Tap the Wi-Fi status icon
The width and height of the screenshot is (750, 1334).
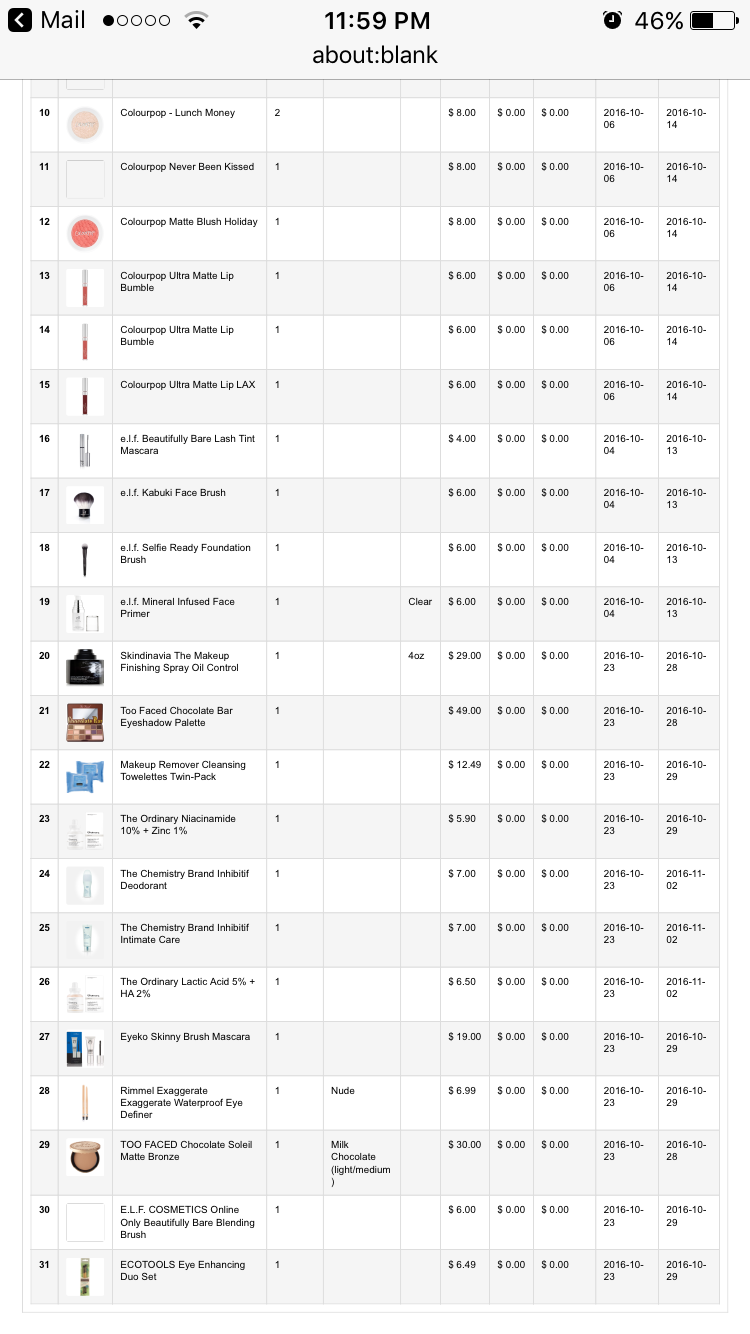pos(196,20)
